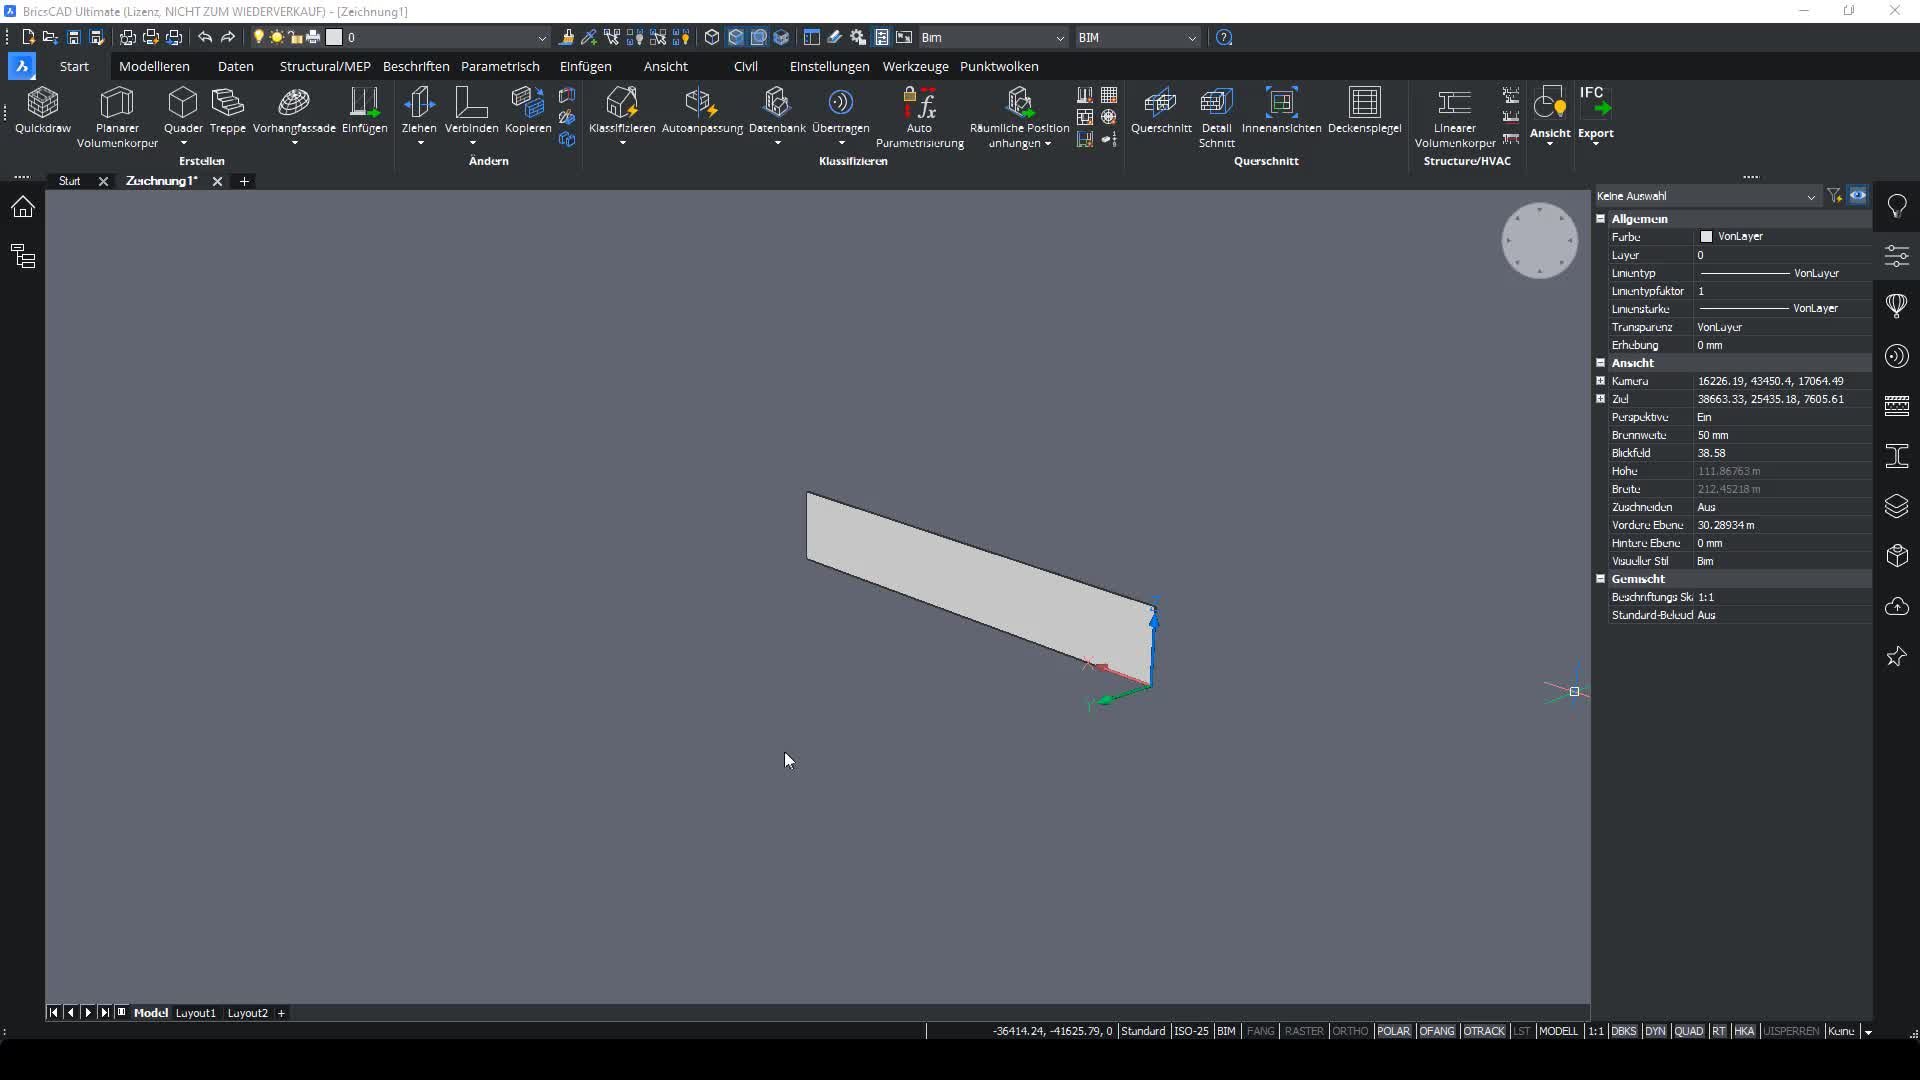Click the Quader box tool
Image resolution: width=1920 pixels, height=1080 pixels.
click(183, 110)
